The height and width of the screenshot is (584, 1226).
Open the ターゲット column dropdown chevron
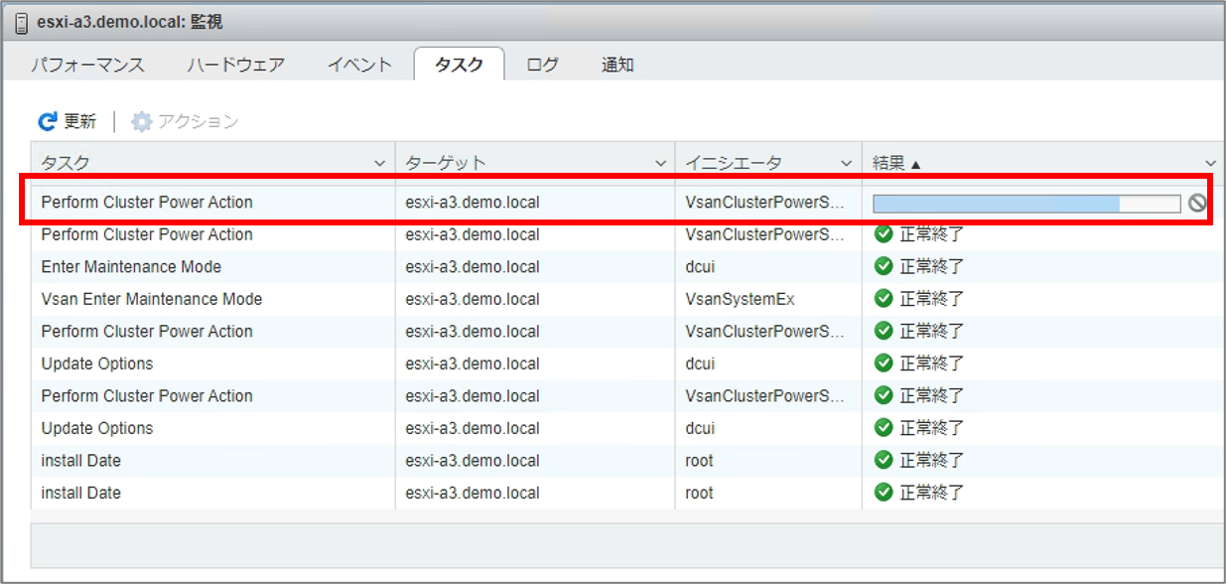tap(660, 163)
